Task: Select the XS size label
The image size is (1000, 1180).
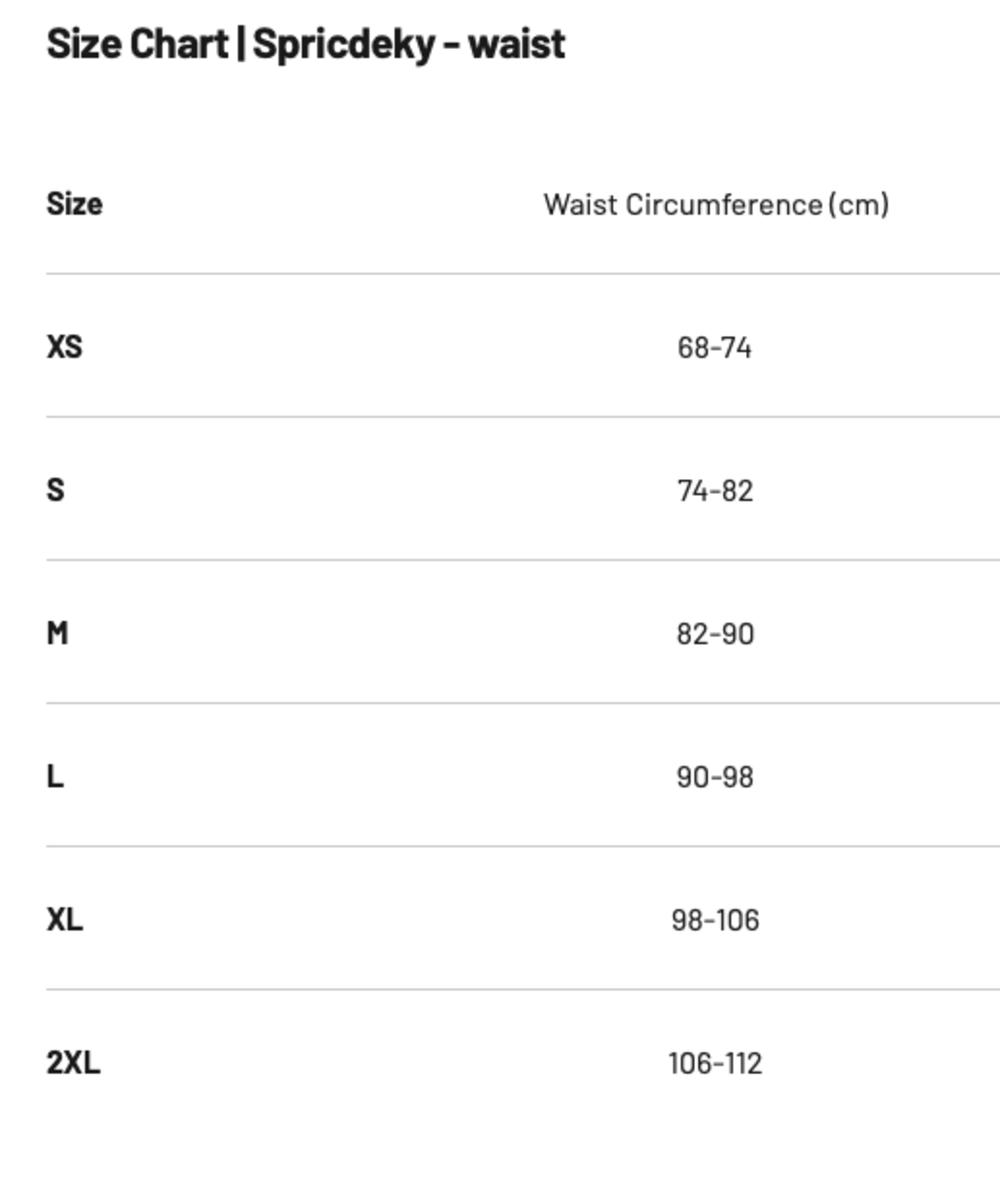Action: coord(64,347)
